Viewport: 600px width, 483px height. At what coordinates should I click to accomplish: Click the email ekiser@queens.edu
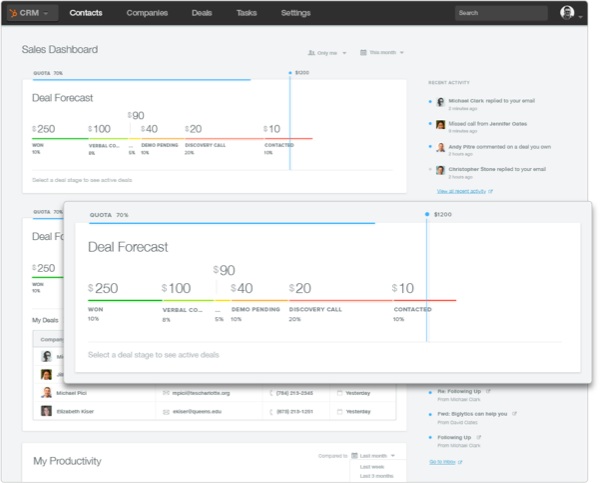(x=197, y=412)
